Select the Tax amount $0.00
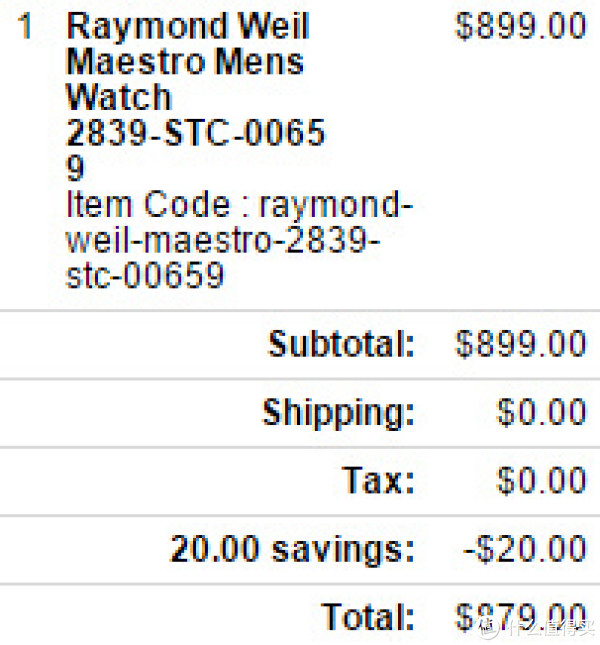600x645 pixels. tap(541, 480)
